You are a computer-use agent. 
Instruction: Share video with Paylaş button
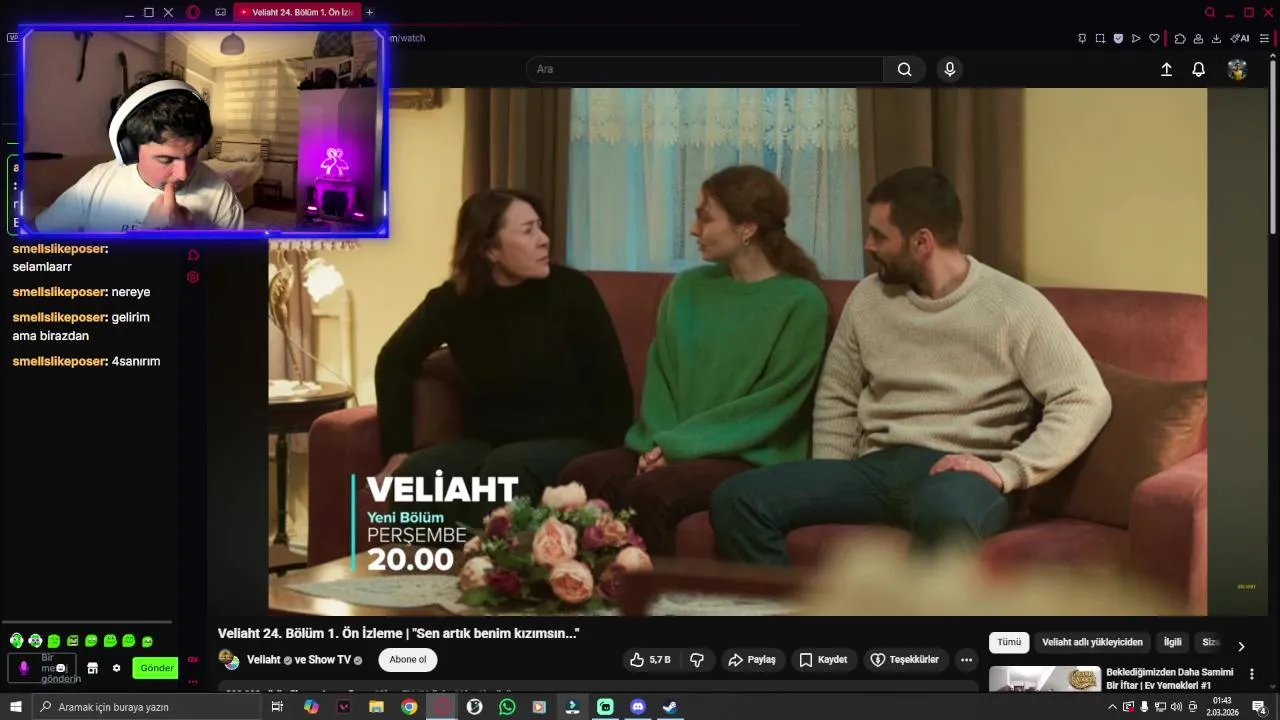click(x=752, y=659)
